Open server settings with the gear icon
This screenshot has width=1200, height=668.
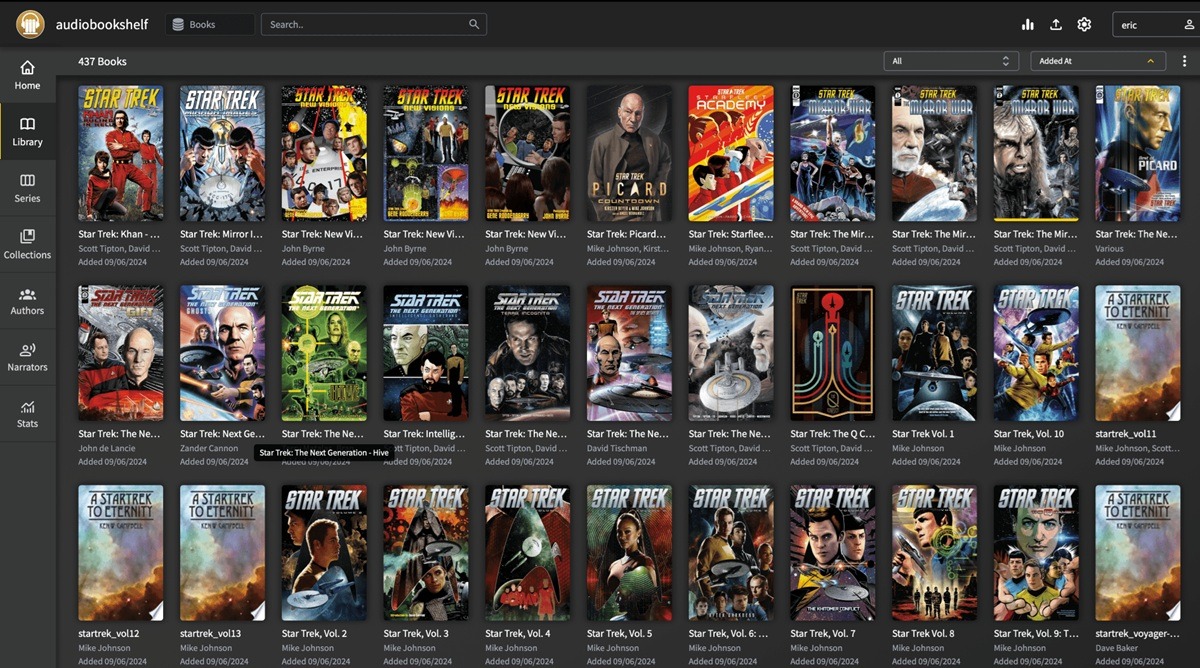pyautogui.click(x=1085, y=24)
